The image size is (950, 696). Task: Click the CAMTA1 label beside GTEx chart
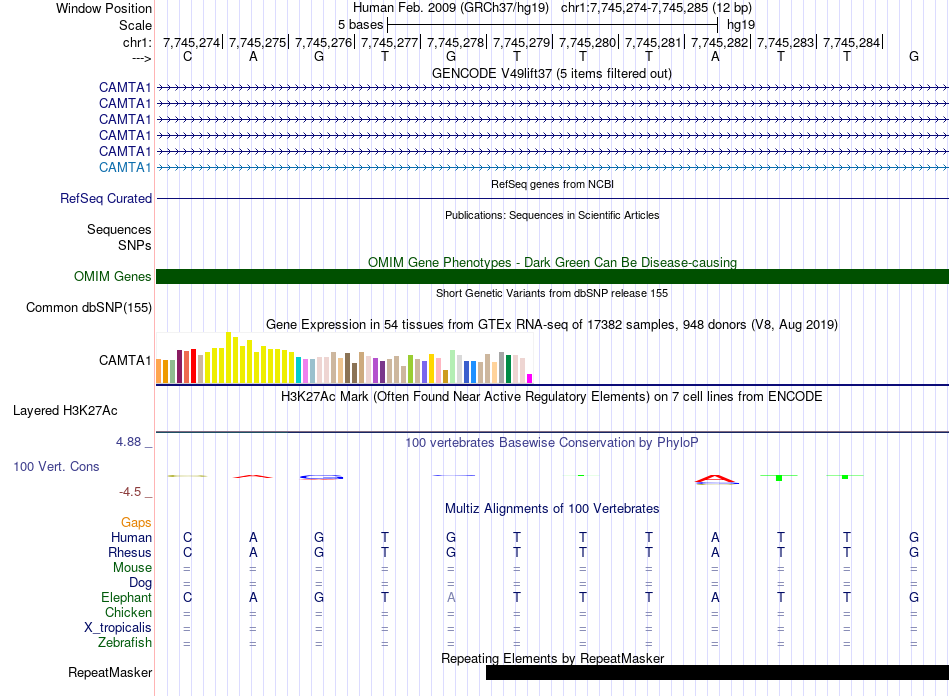coord(125,360)
